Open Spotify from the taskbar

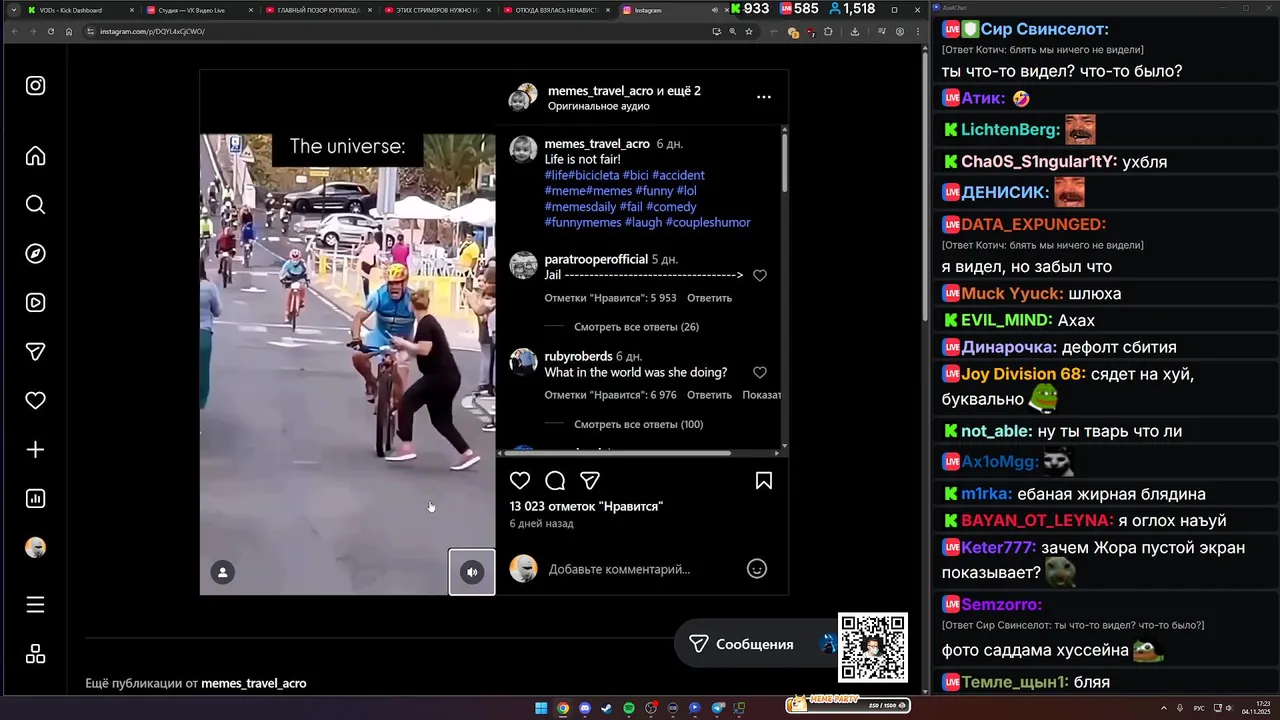tap(629, 708)
